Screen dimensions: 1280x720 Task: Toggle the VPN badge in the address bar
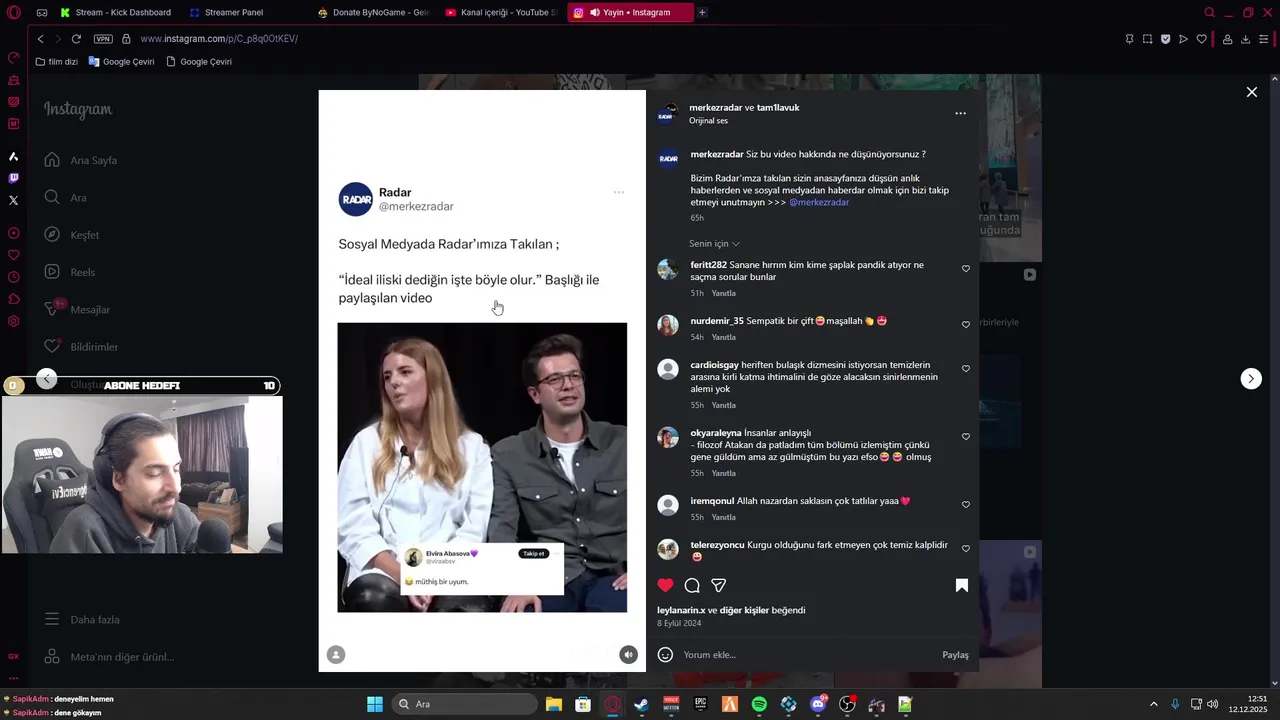pyautogui.click(x=103, y=39)
